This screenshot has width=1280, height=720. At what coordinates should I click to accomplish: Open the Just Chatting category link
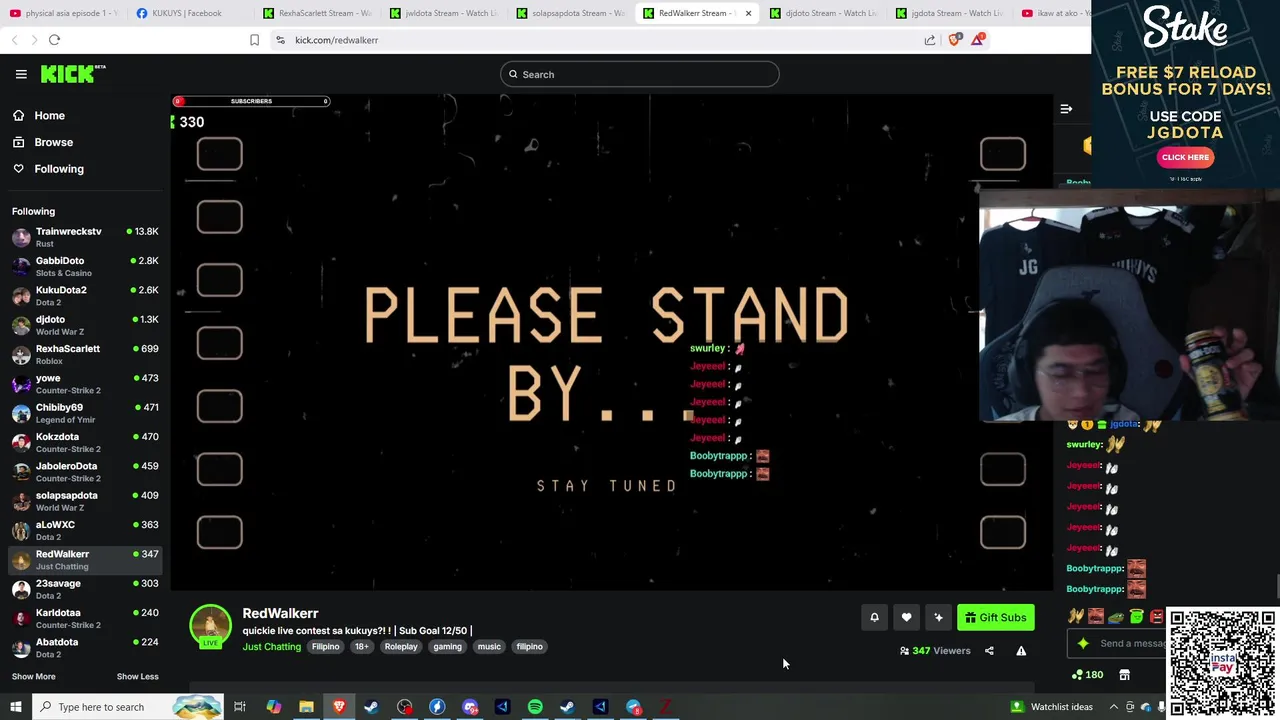(271, 647)
